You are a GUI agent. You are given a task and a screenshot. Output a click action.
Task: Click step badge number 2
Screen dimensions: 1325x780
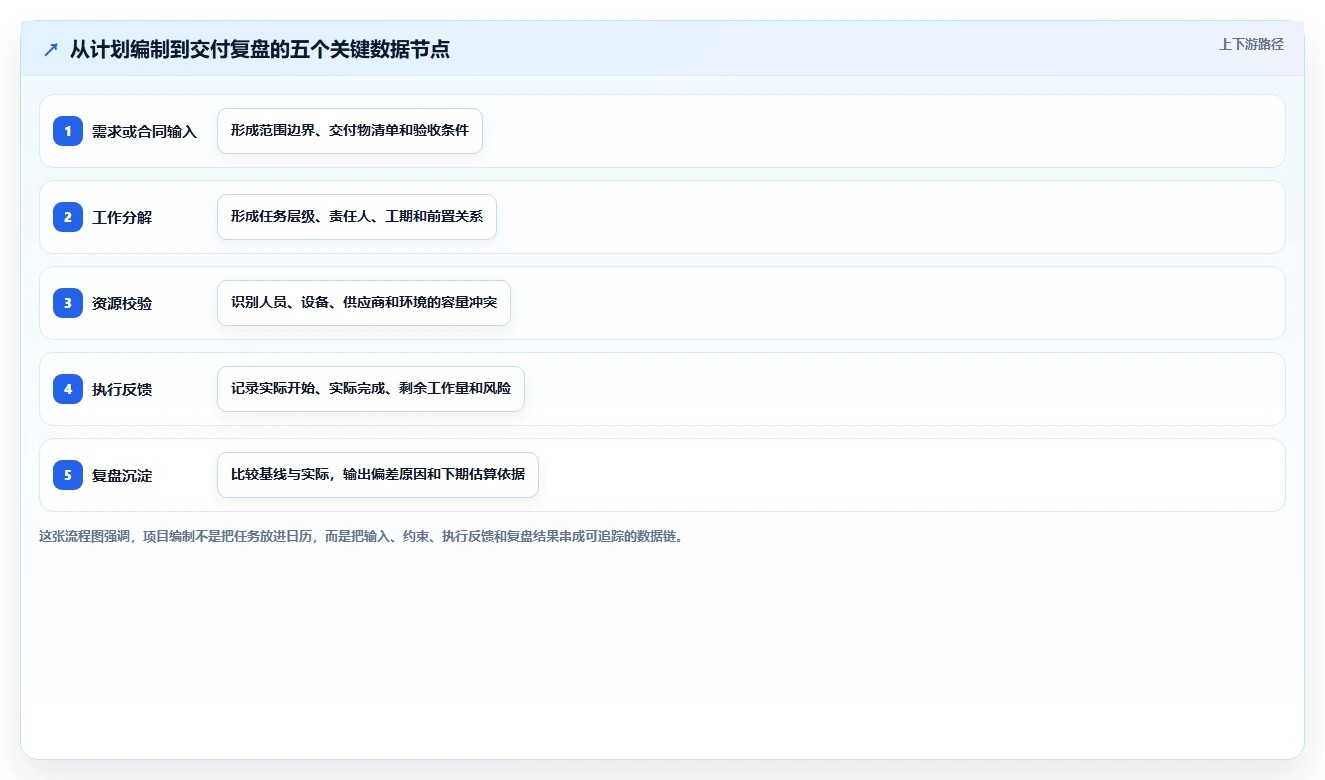68,217
